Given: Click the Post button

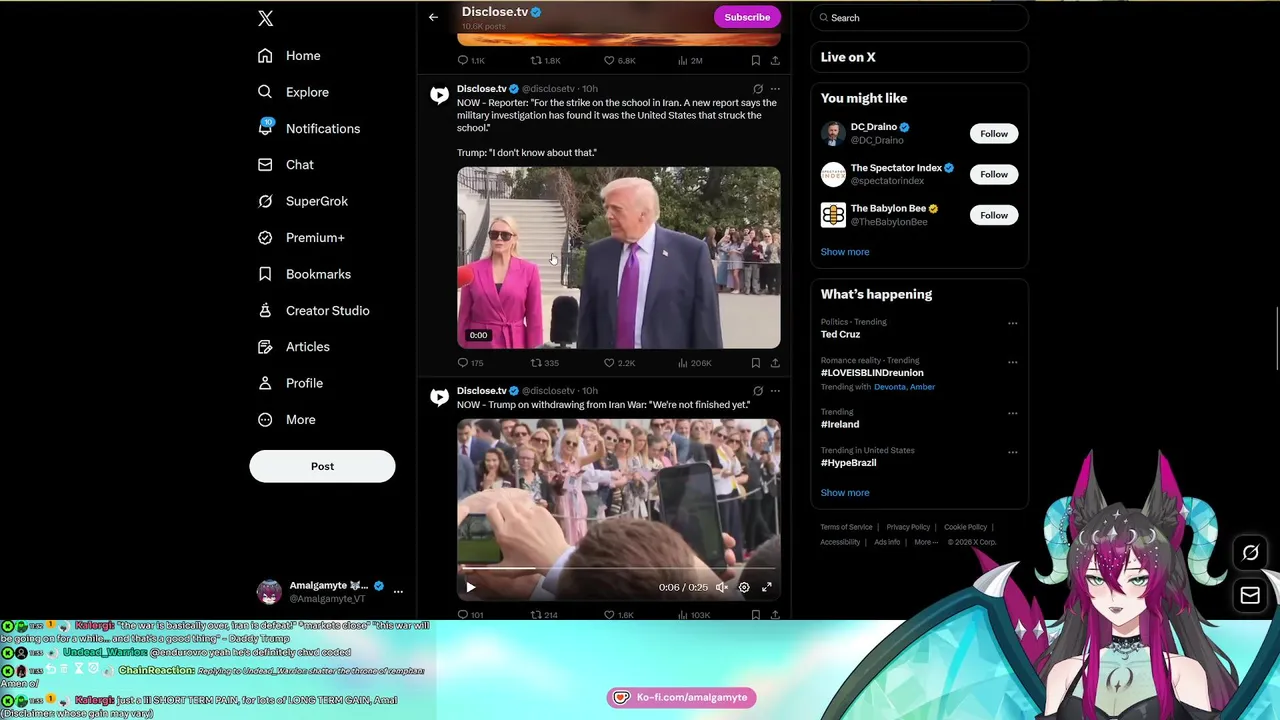Looking at the screenshot, I should tap(322, 466).
